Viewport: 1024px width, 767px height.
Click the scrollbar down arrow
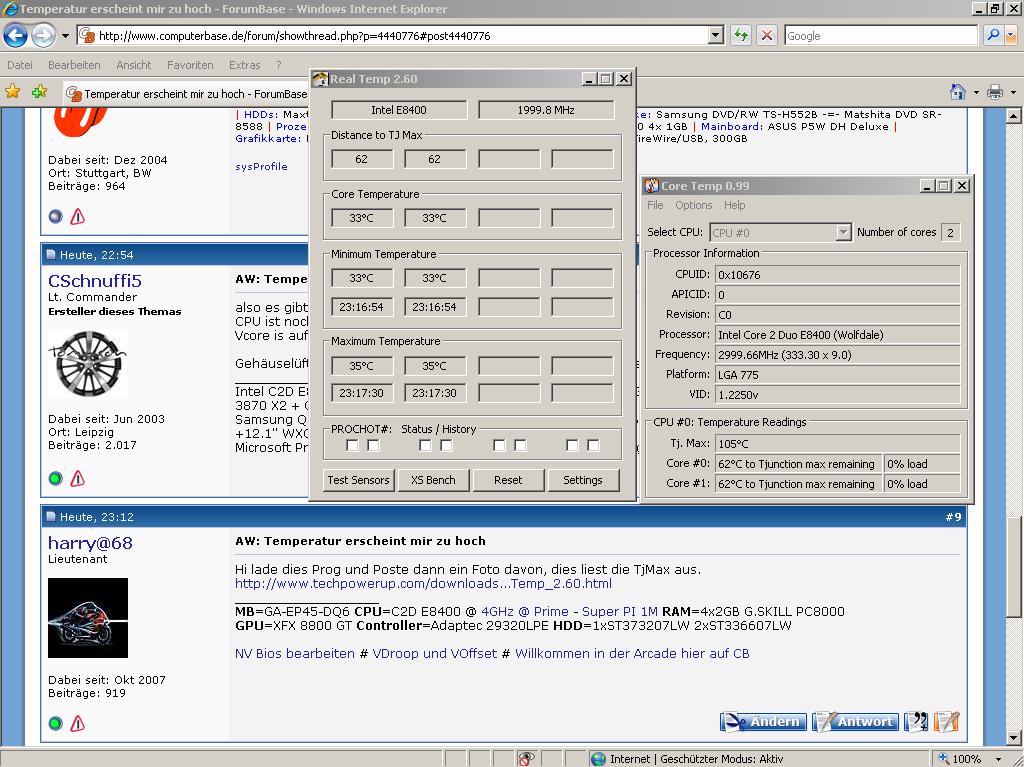tap(1013, 738)
